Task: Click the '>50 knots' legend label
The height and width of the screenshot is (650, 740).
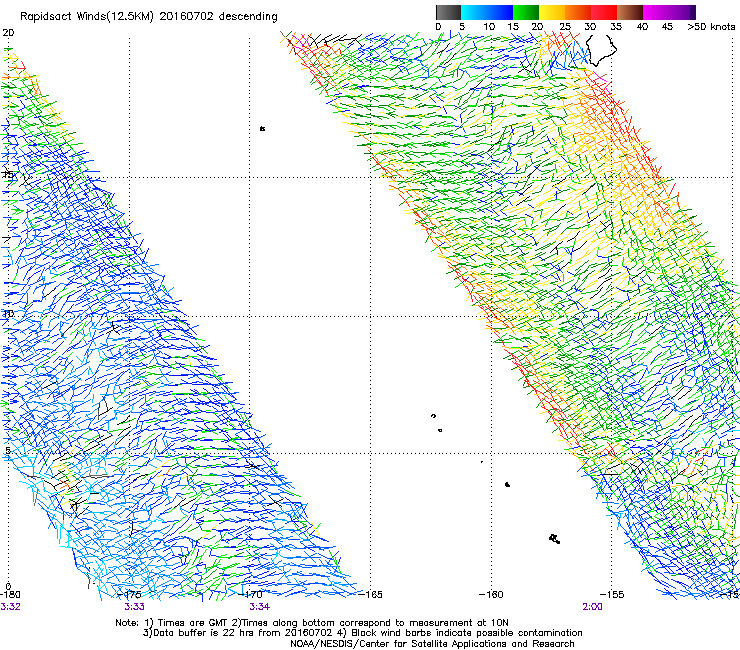Action: 711,27
